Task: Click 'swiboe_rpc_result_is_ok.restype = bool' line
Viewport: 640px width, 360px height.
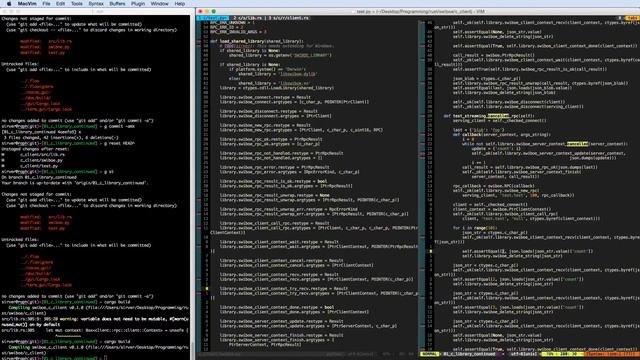Action: [x=273, y=181]
